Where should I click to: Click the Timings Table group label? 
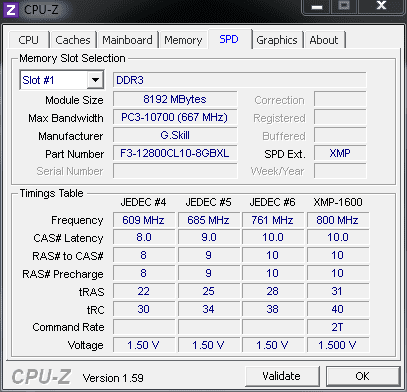point(51,193)
